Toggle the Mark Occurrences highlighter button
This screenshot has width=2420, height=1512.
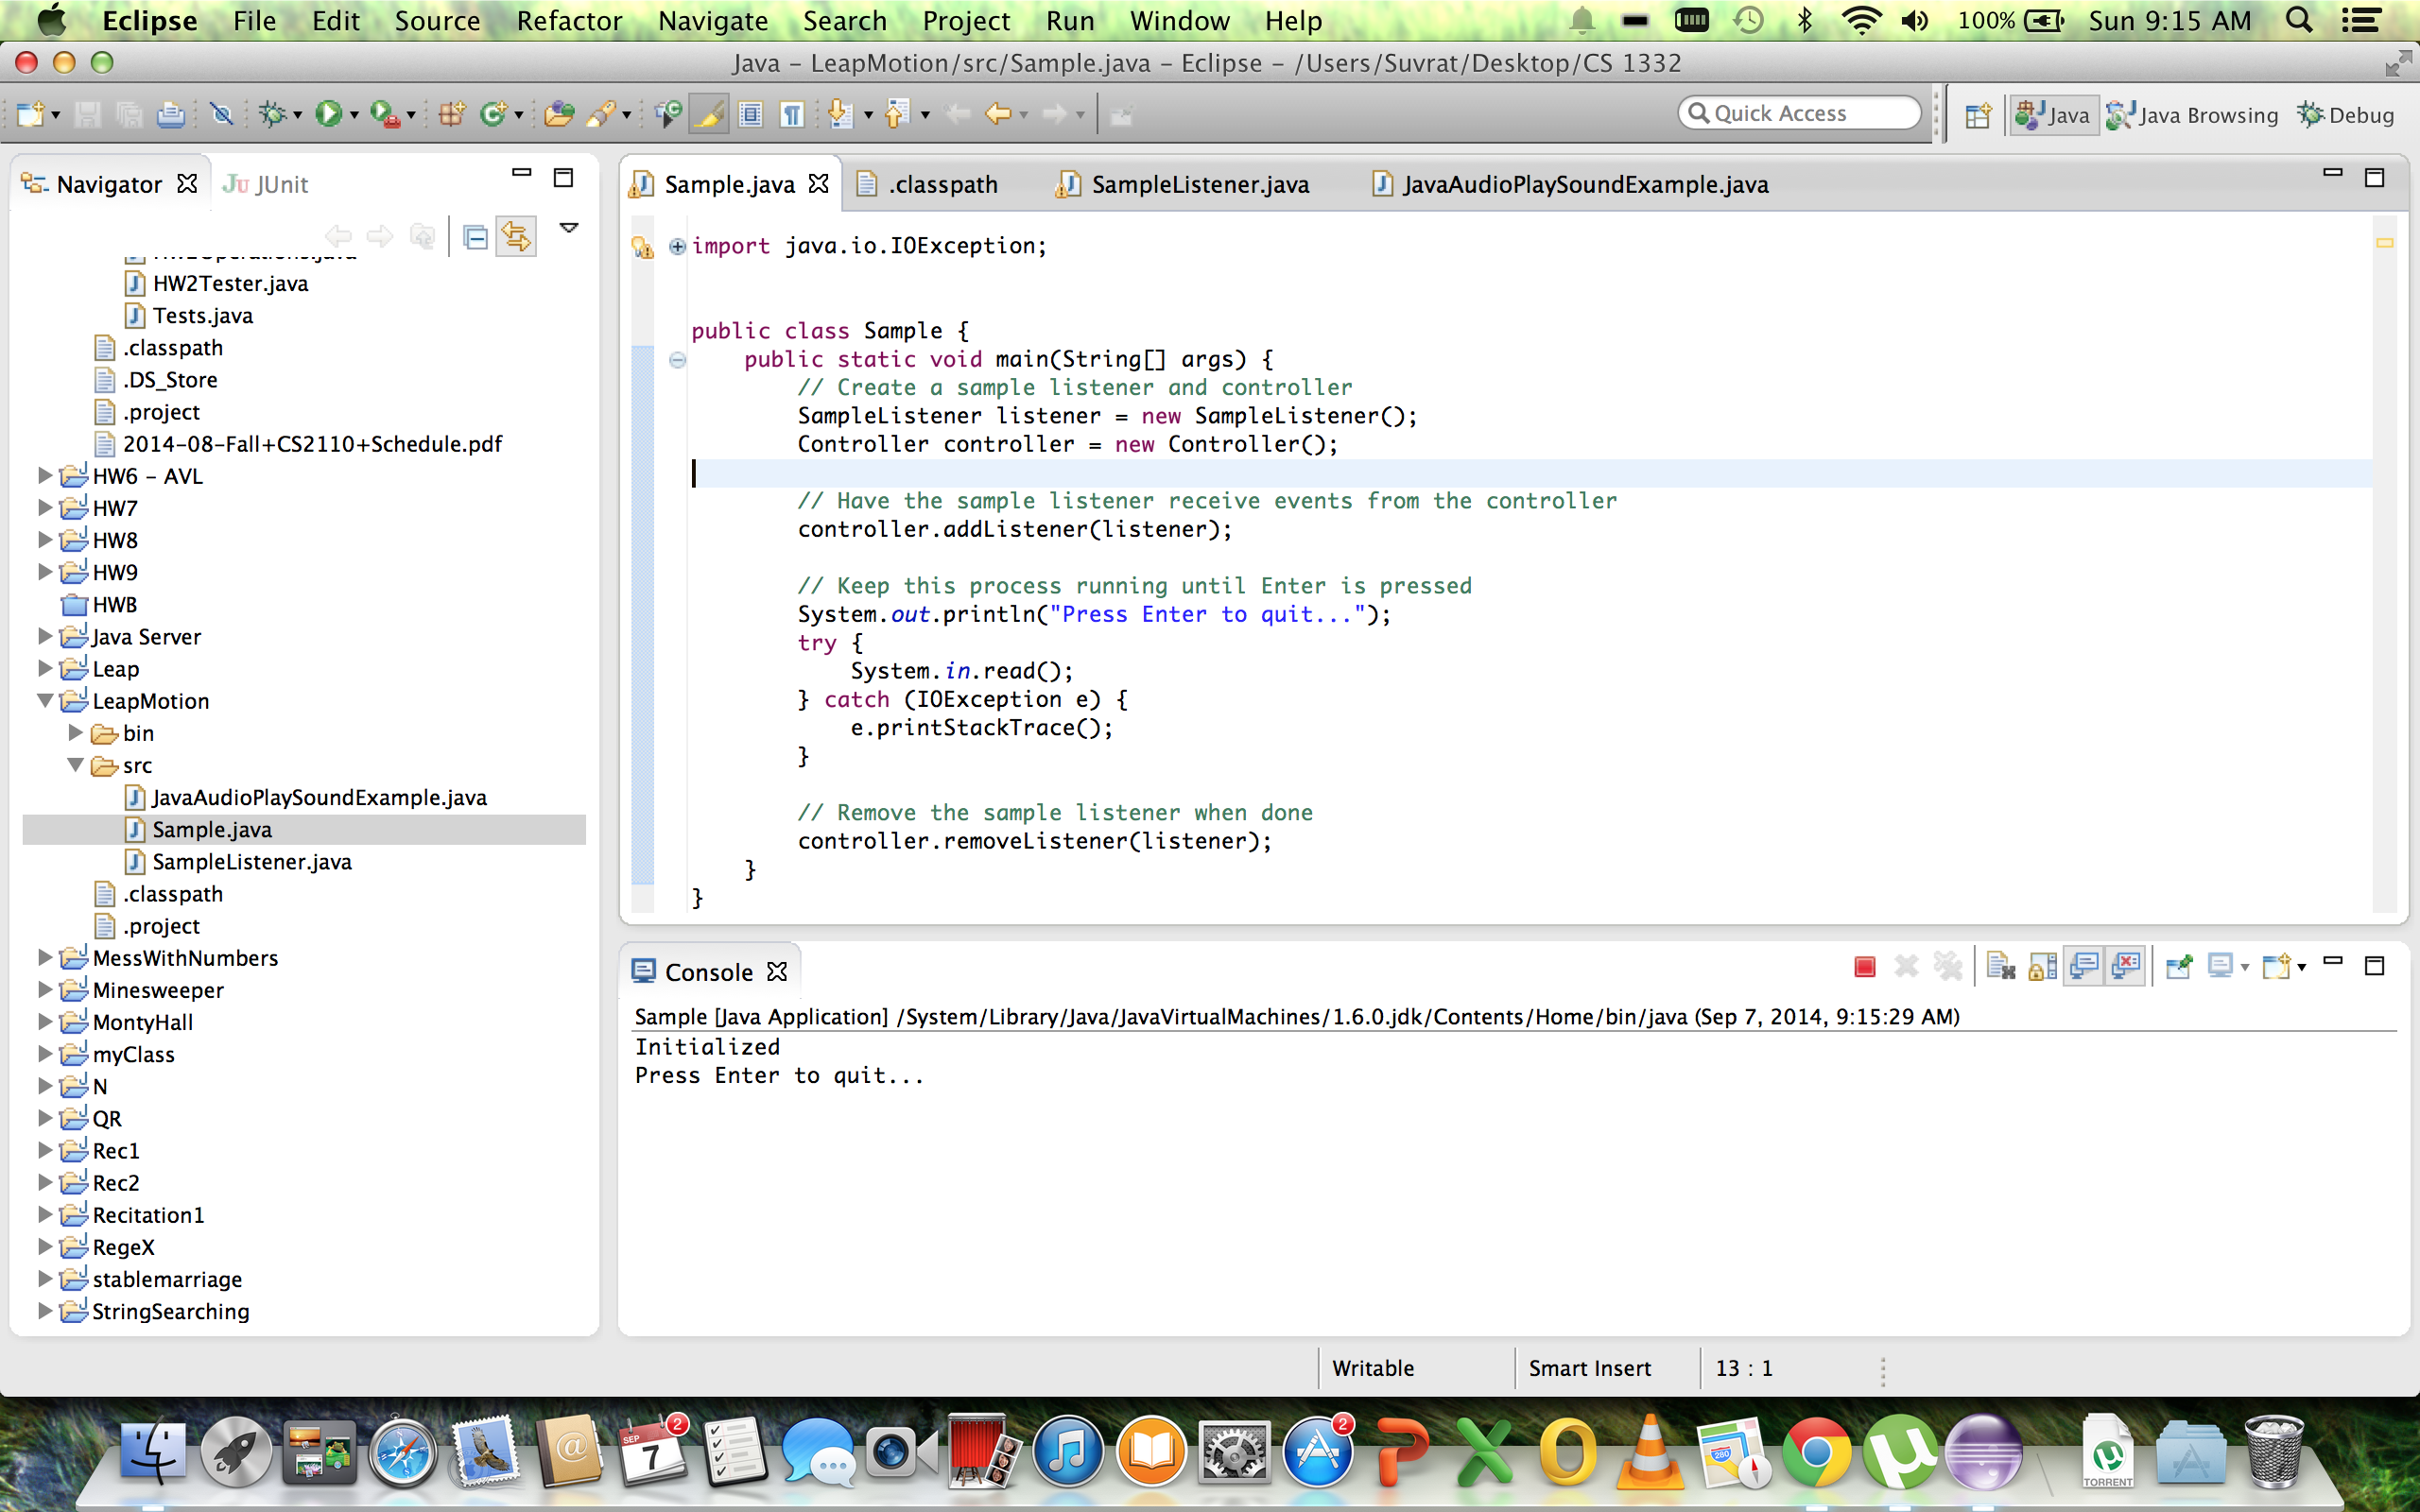point(709,114)
